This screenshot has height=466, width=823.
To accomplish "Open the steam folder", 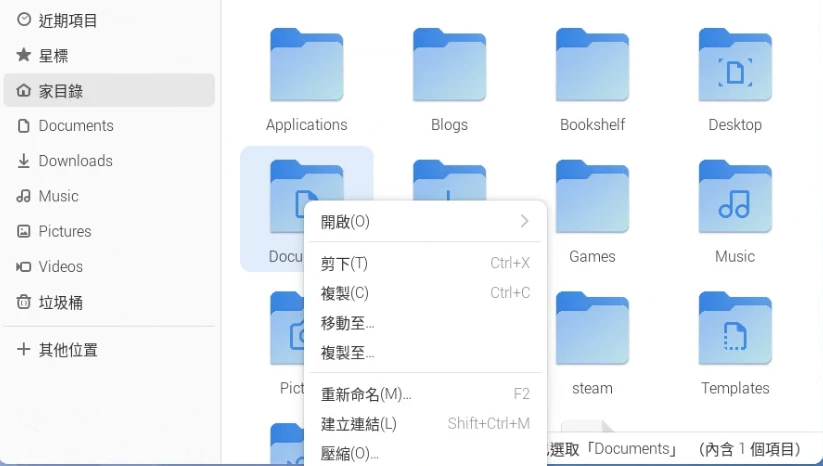I will pos(592,328).
